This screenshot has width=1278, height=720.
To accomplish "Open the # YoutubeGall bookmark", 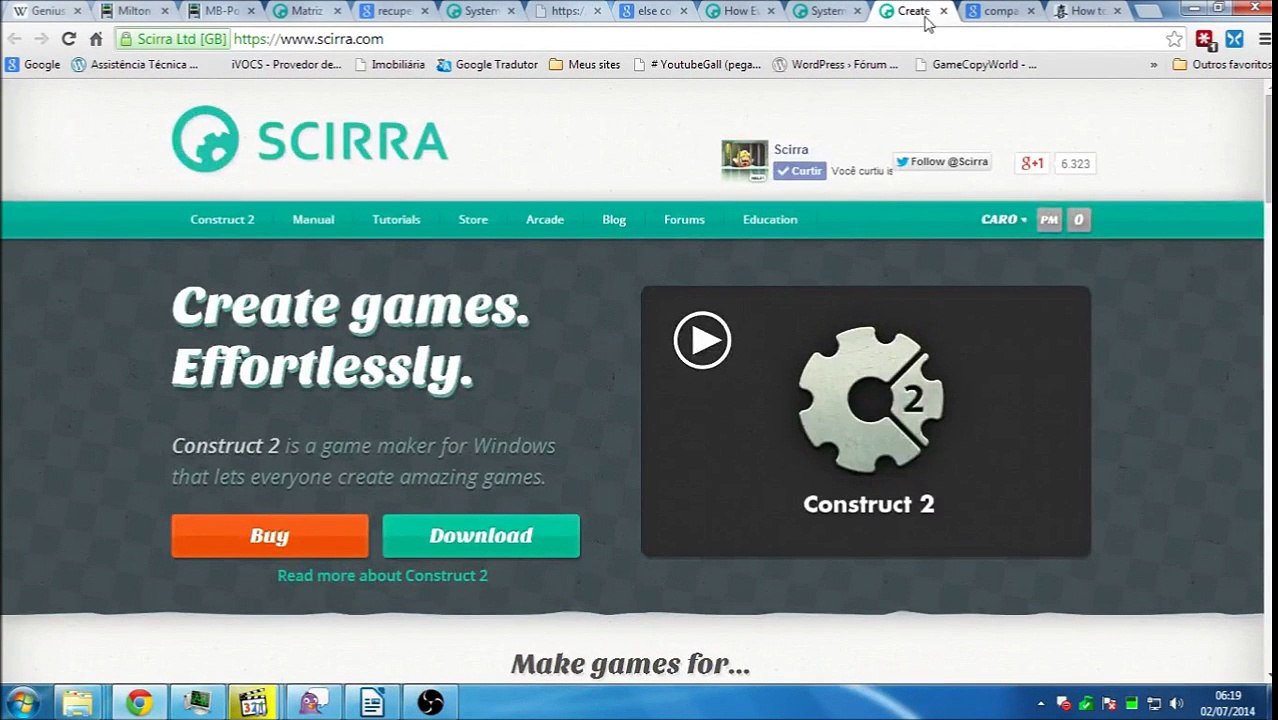I will pos(696,64).
